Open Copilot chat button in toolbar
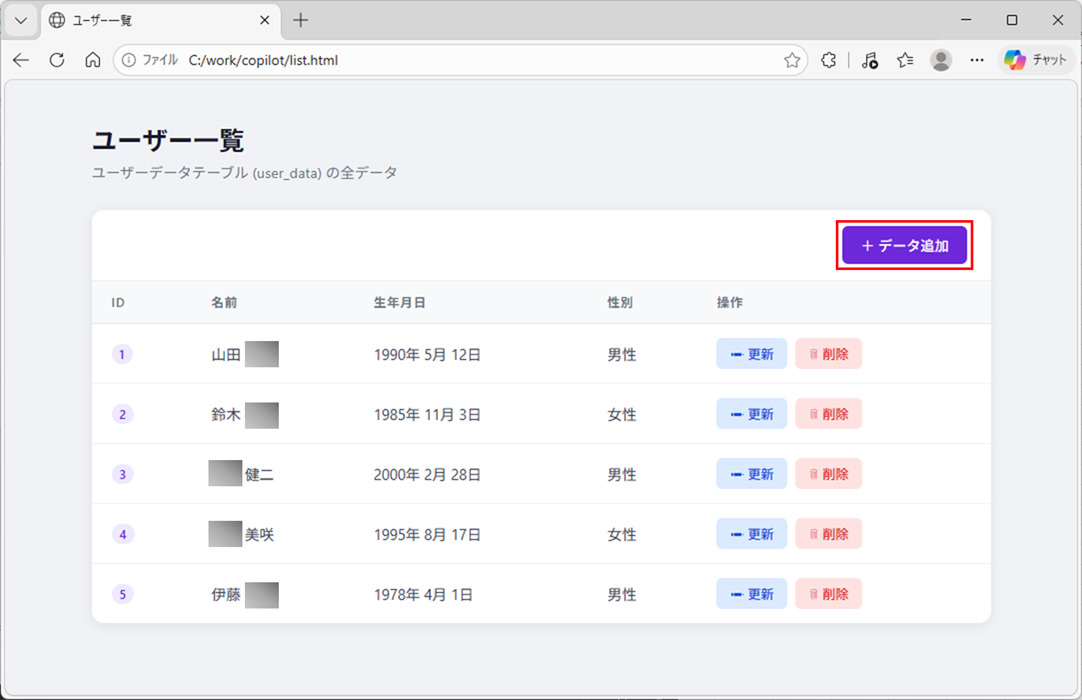 tap(1037, 60)
